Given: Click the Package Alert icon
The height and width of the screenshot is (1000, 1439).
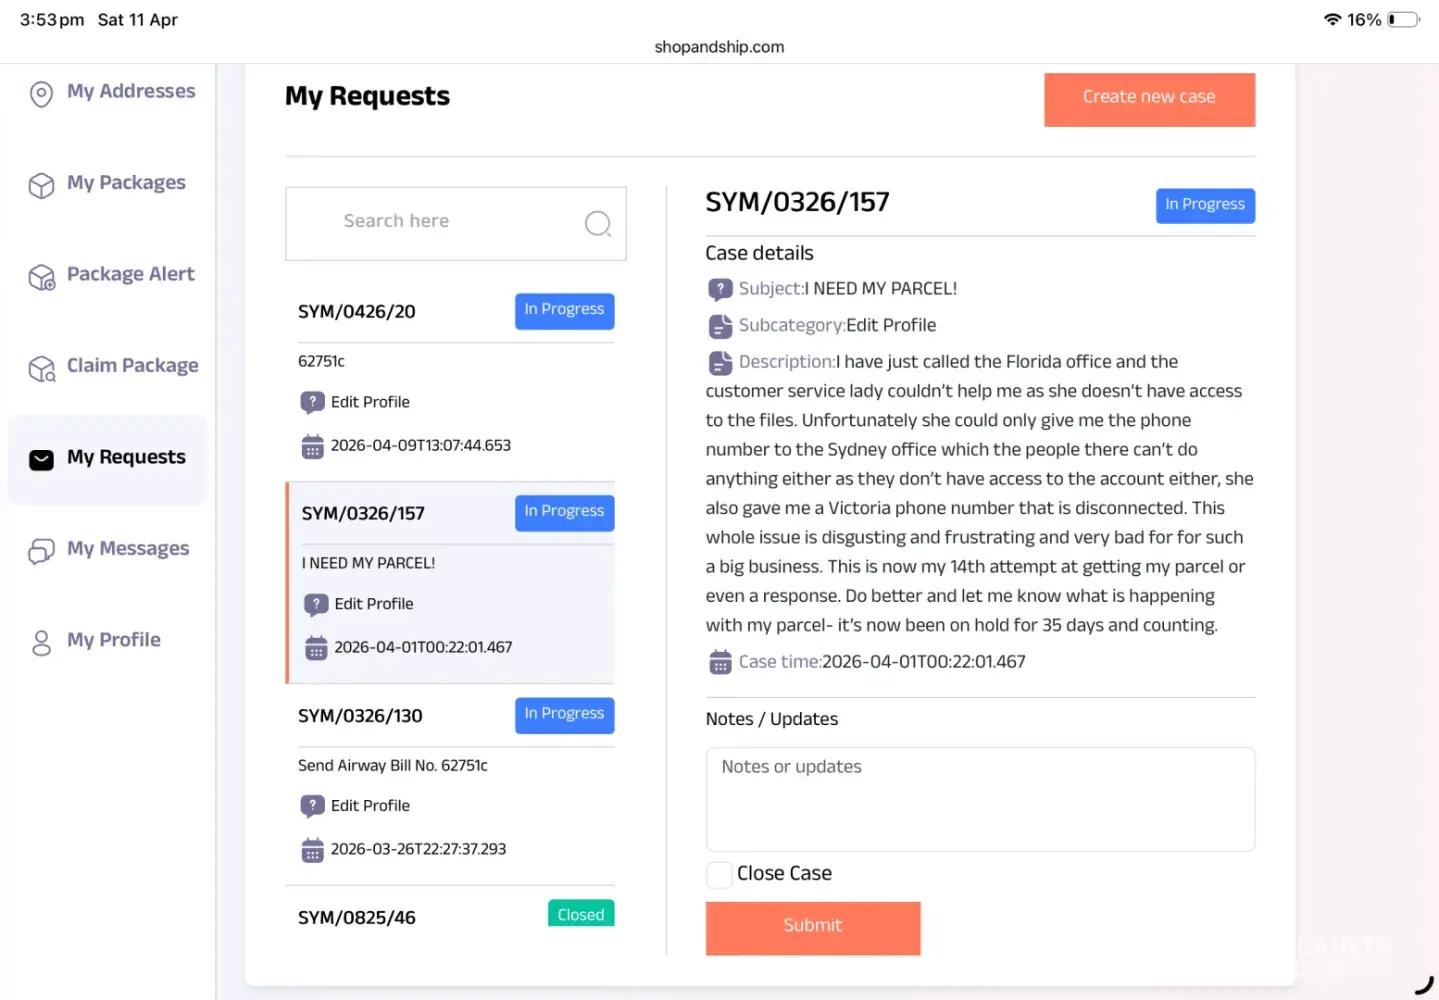Looking at the screenshot, I should point(41,277).
